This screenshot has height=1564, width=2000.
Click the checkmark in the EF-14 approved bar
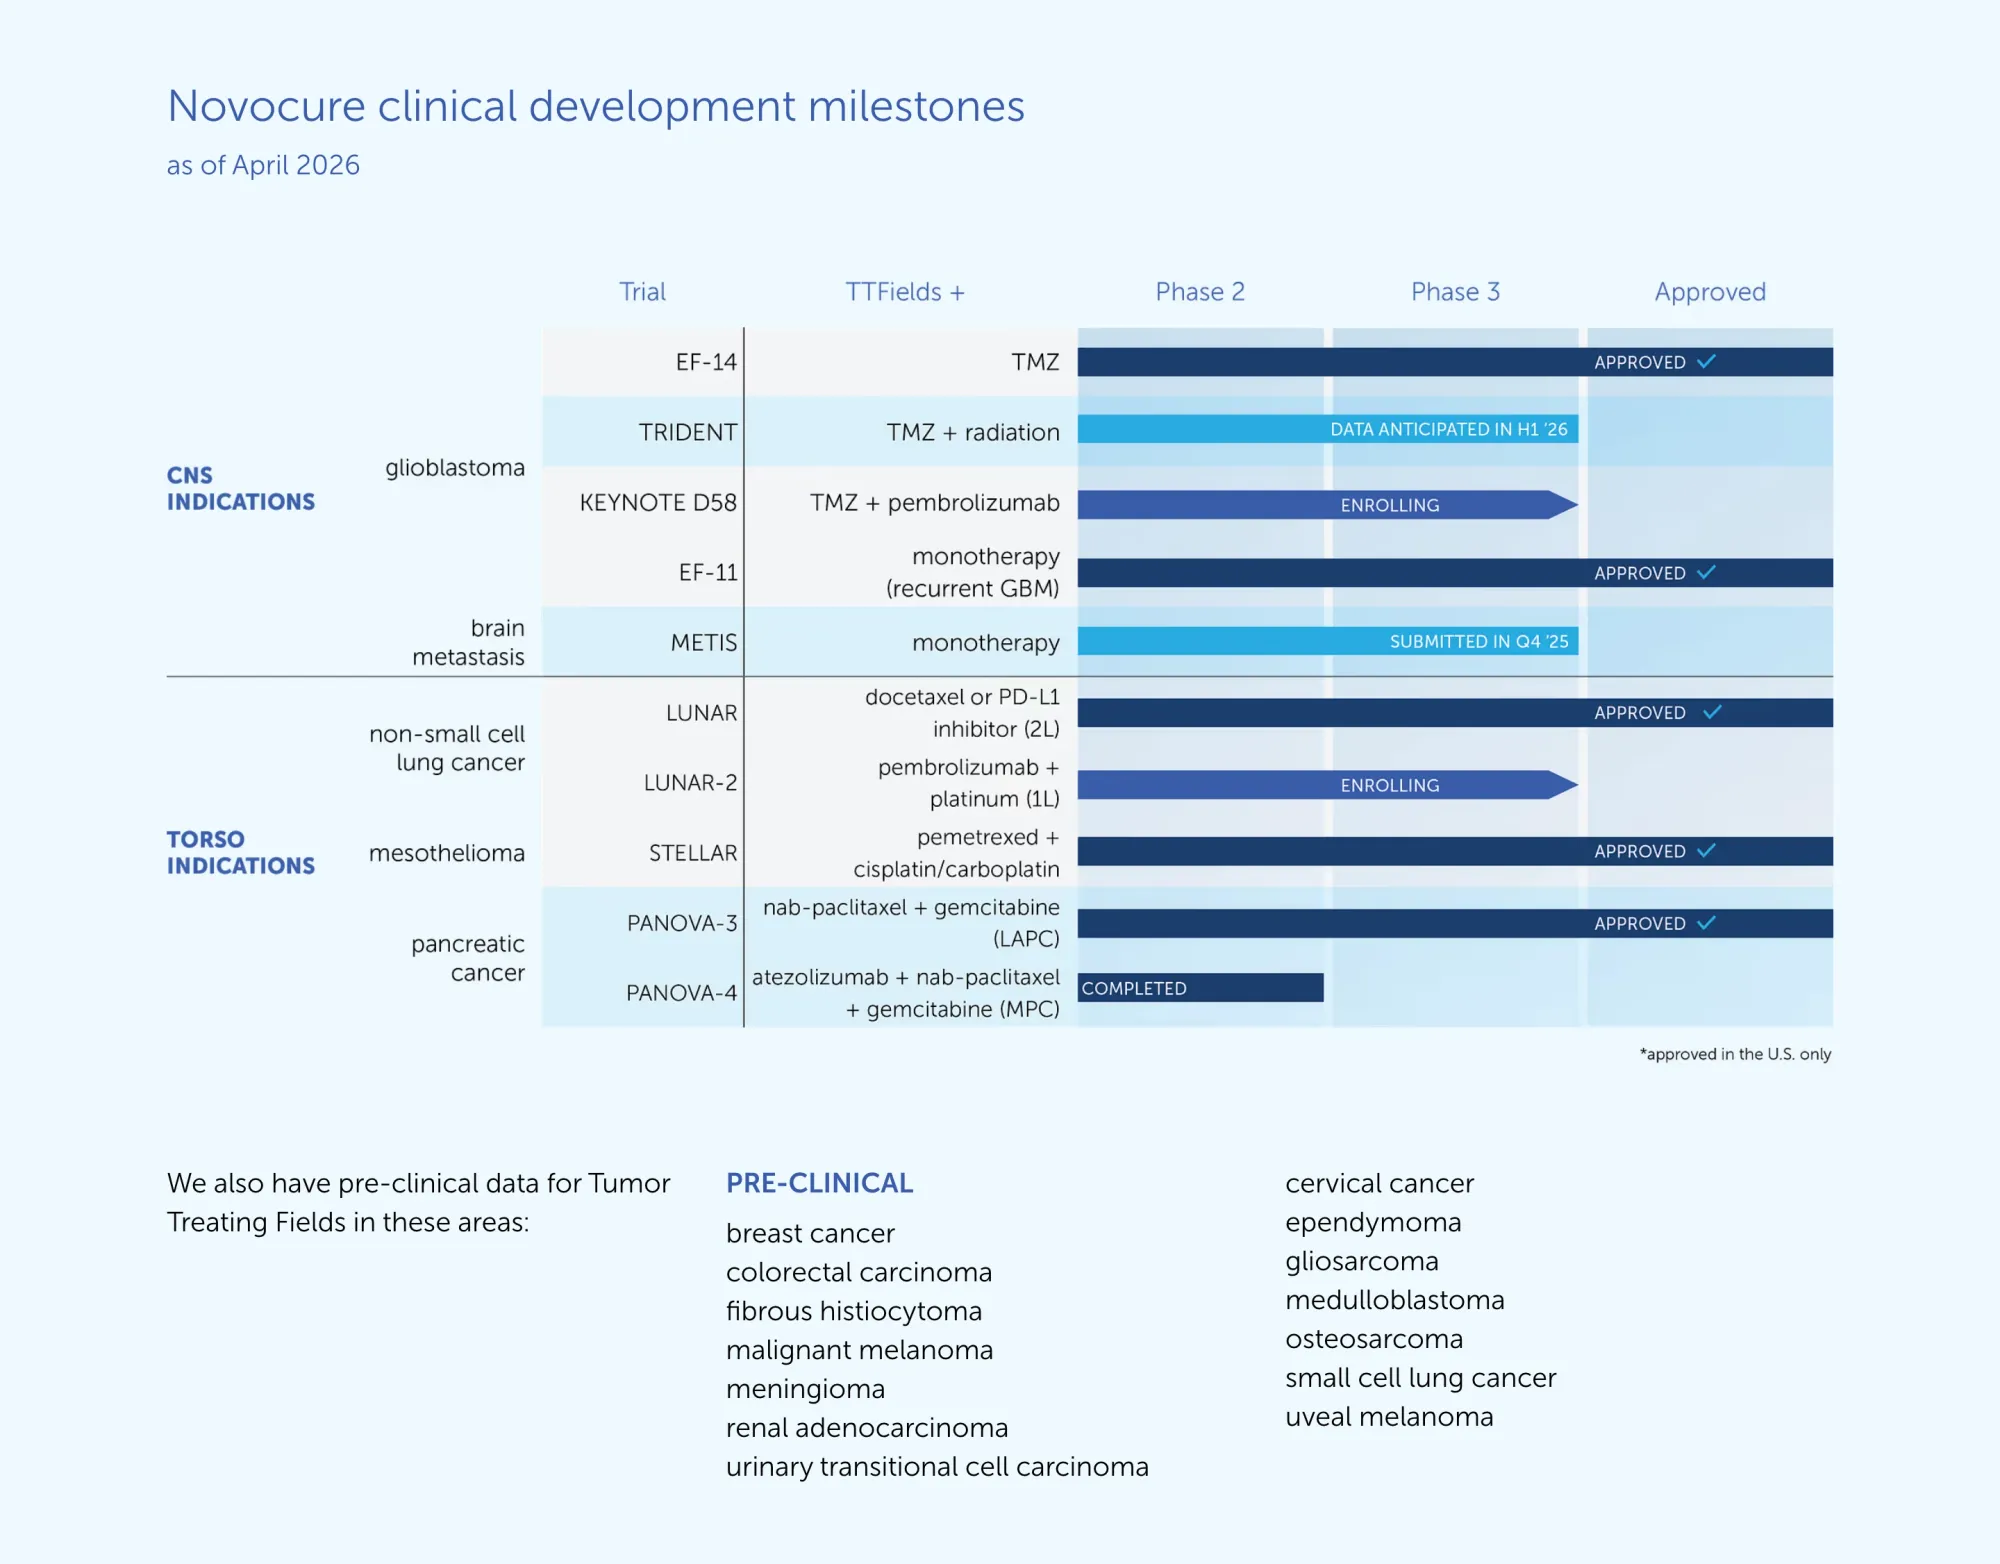[1706, 361]
